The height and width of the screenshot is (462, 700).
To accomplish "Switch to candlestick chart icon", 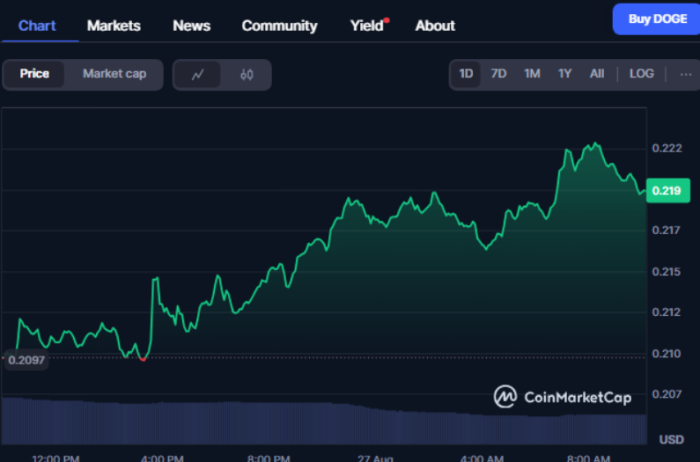I will (246, 74).
